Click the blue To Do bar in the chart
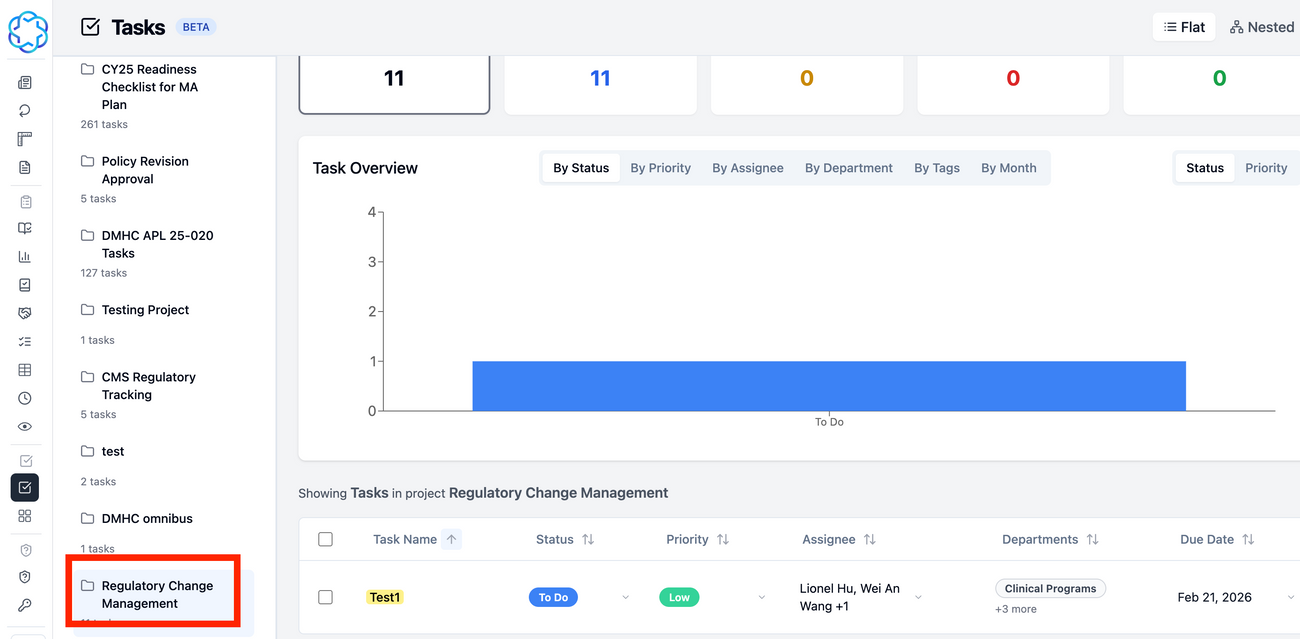Image resolution: width=1300 pixels, height=639 pixels. pos(829,386)
